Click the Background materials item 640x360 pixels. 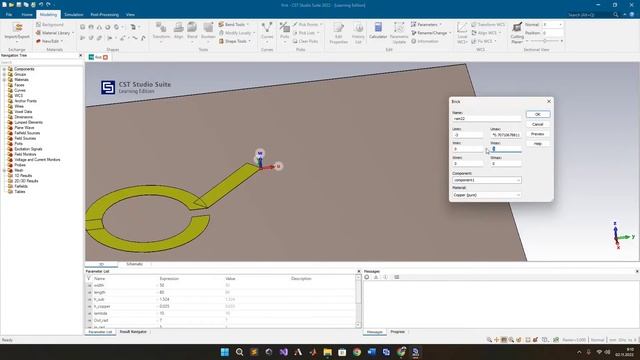pos(50,24)
